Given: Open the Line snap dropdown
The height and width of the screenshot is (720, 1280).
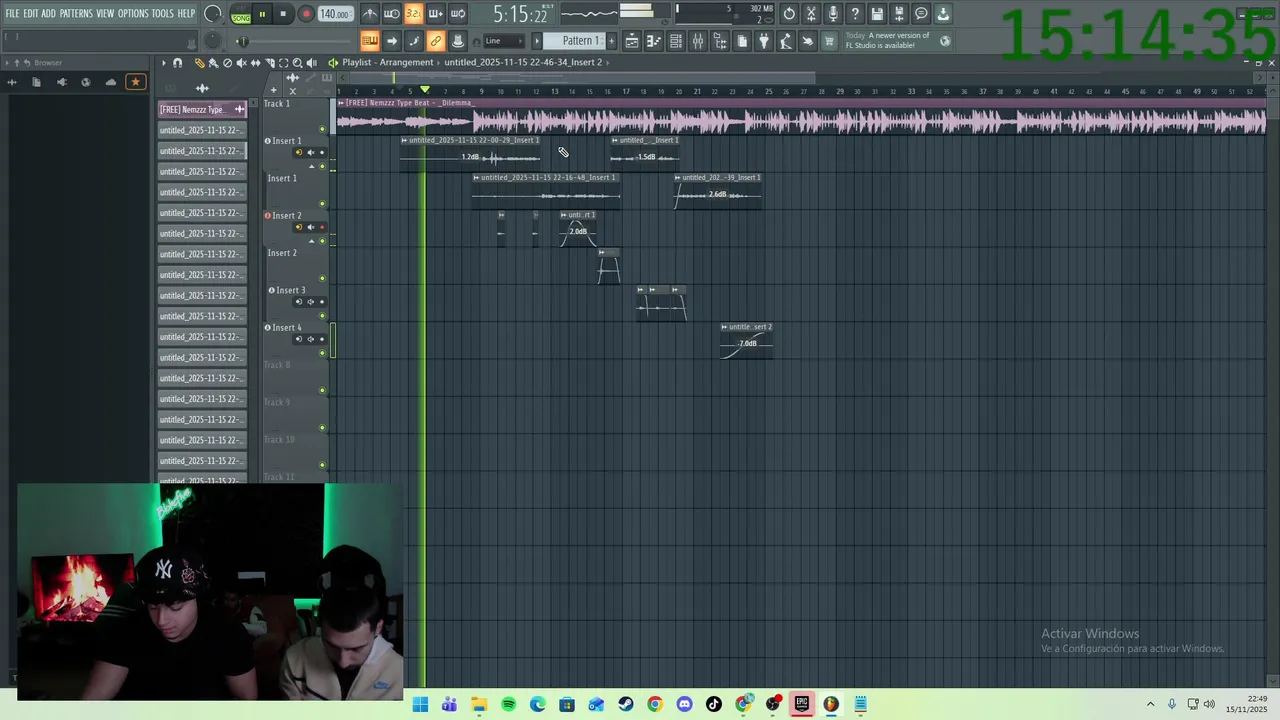Looking at the screenshot, I should [504, 41].
